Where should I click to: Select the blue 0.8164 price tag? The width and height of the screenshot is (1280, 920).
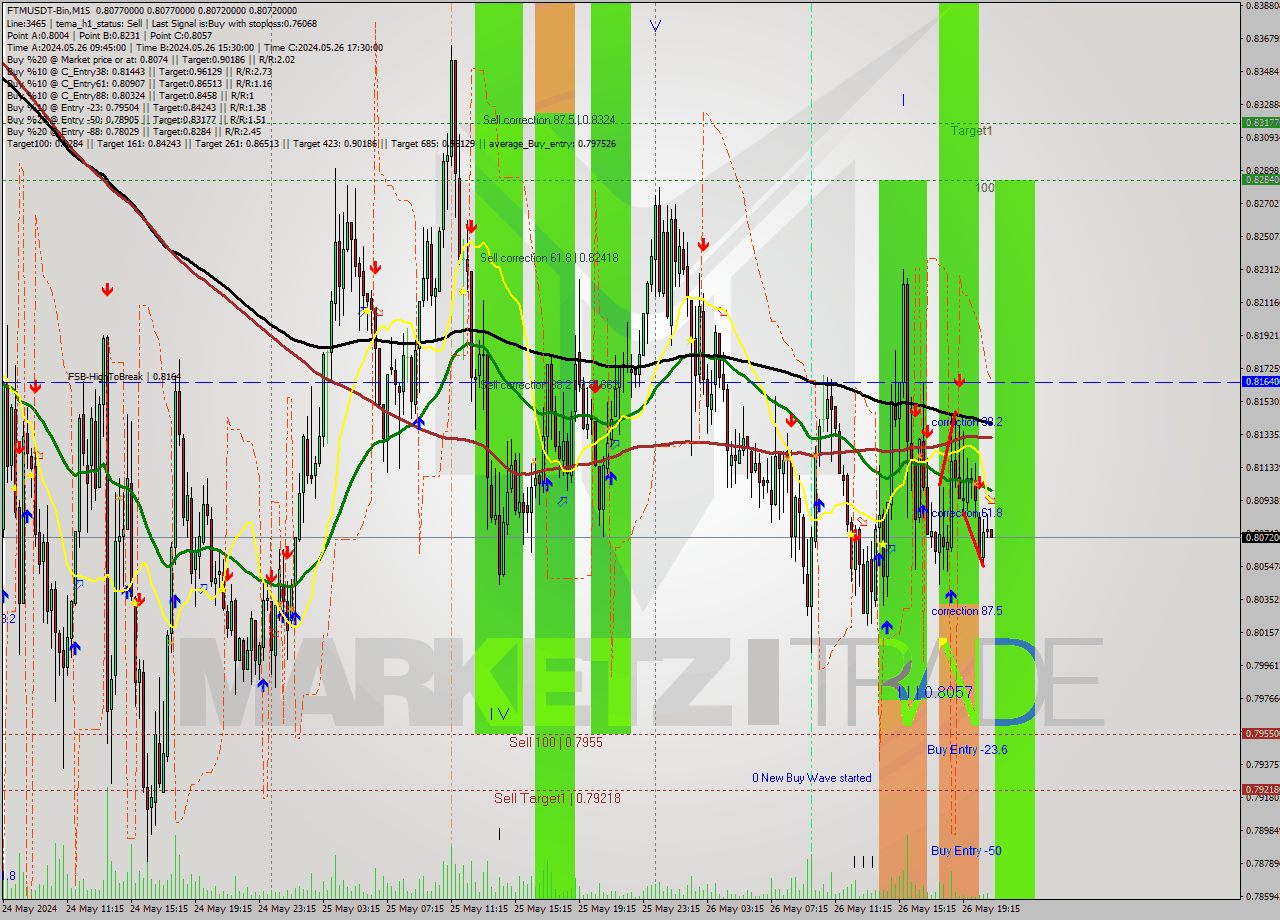tap(1261, 382)
